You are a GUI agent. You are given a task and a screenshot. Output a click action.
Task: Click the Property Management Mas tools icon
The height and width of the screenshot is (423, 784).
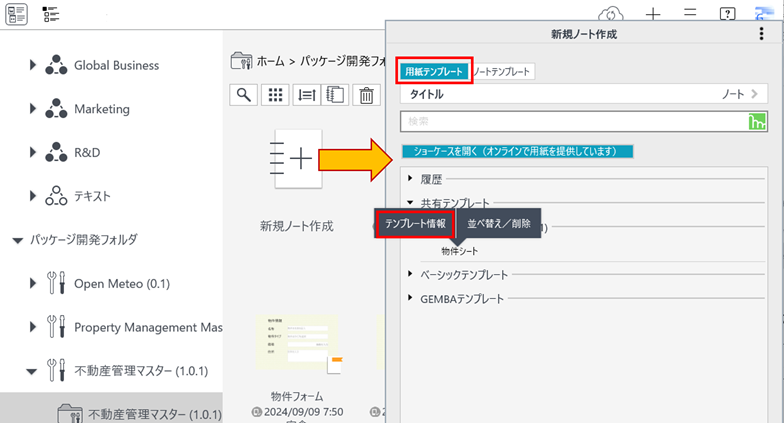56,326
